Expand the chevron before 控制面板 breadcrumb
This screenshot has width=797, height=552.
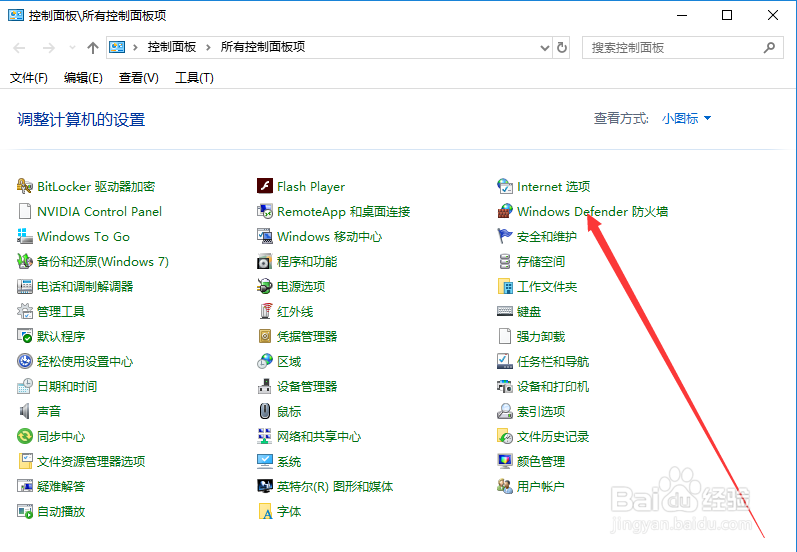click(x=135, y=47)
